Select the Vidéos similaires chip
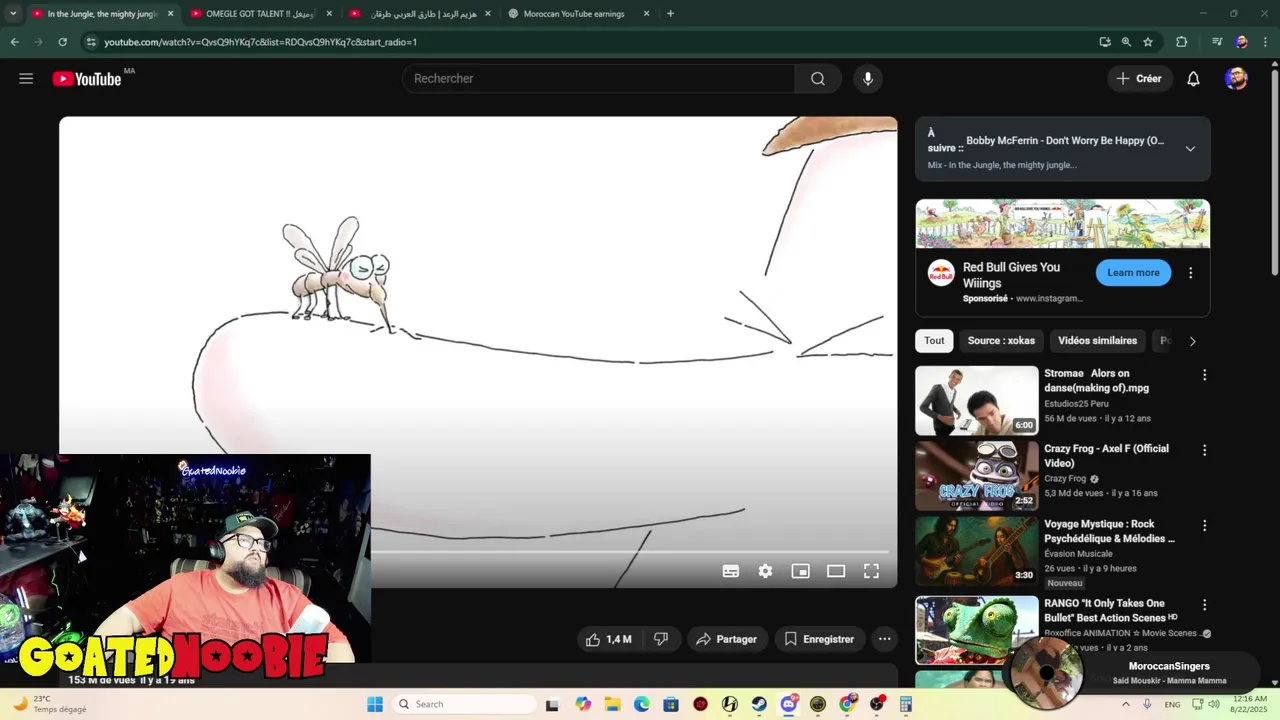 pos(1097,341)
